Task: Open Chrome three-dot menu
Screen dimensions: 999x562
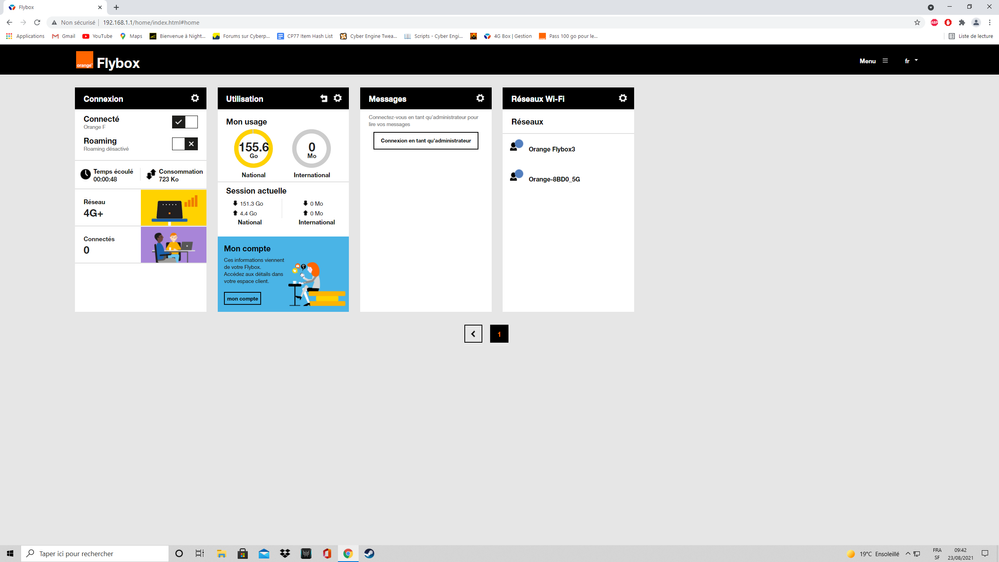Action: pyautogui.click(x=989, y=22)
